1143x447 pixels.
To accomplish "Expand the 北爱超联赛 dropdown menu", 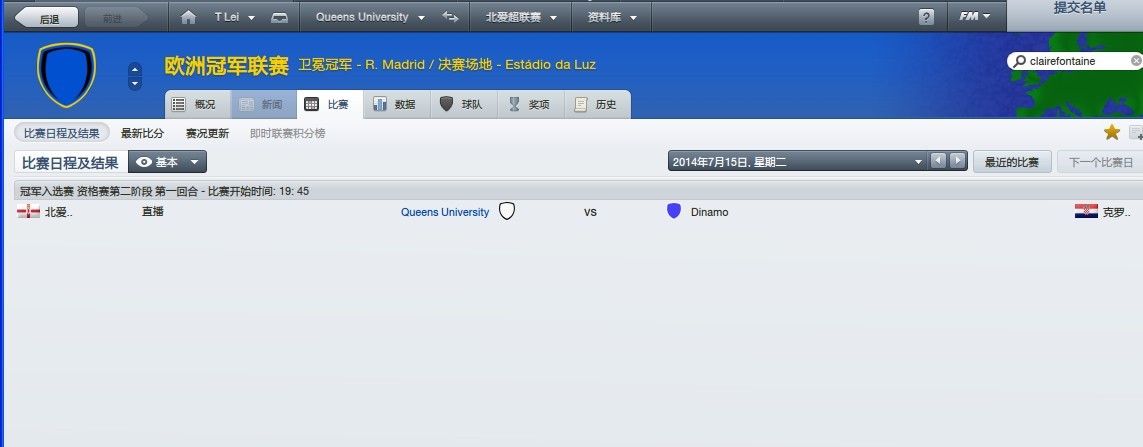I will click(521, 18).
